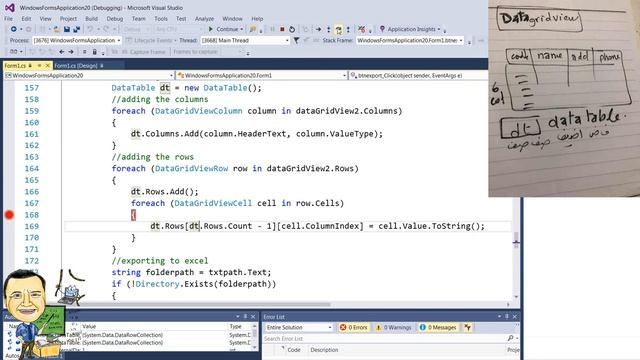Restart debugging with the circular arrow icon
The width and height of the screenshot is (640, 360).
tap(292, 29)
